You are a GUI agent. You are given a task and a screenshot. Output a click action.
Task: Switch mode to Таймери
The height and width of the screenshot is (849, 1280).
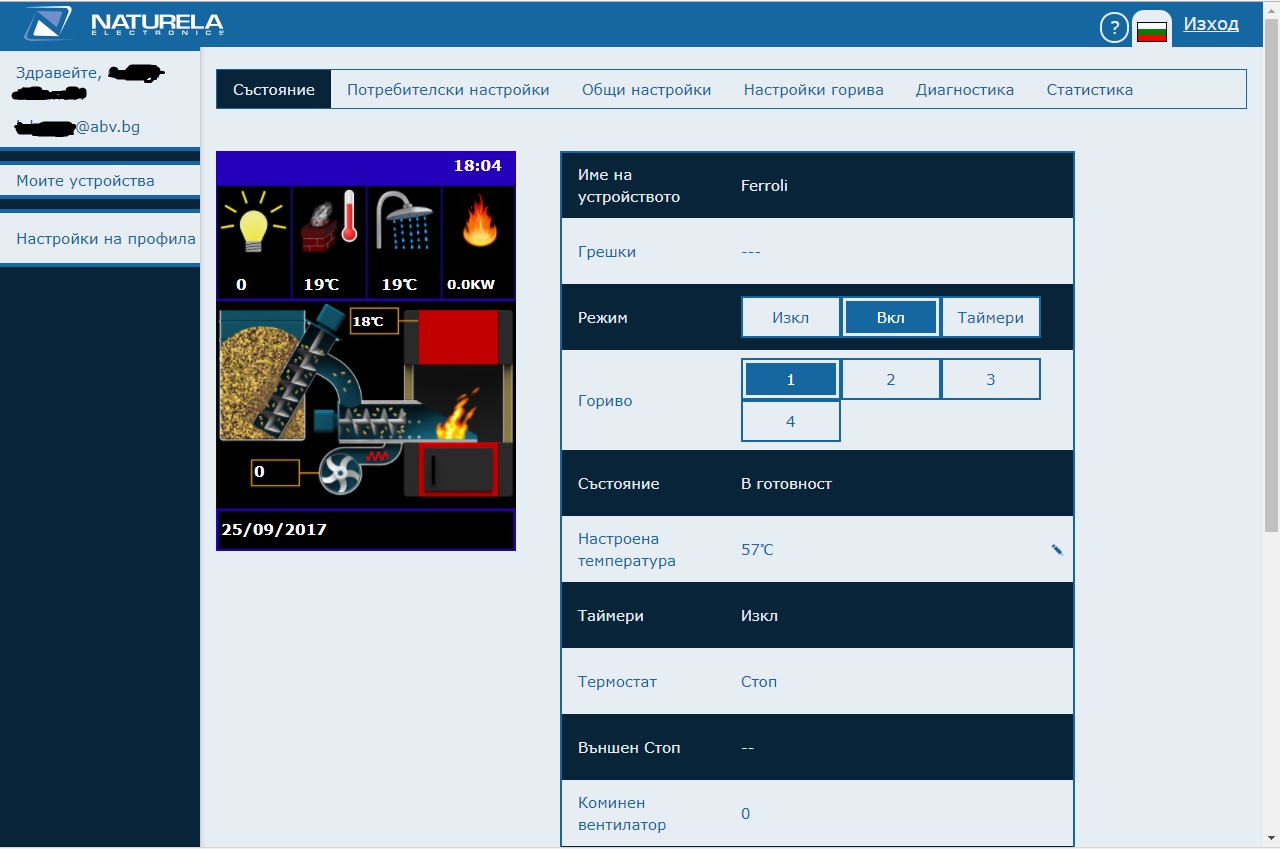coord(990,317)
